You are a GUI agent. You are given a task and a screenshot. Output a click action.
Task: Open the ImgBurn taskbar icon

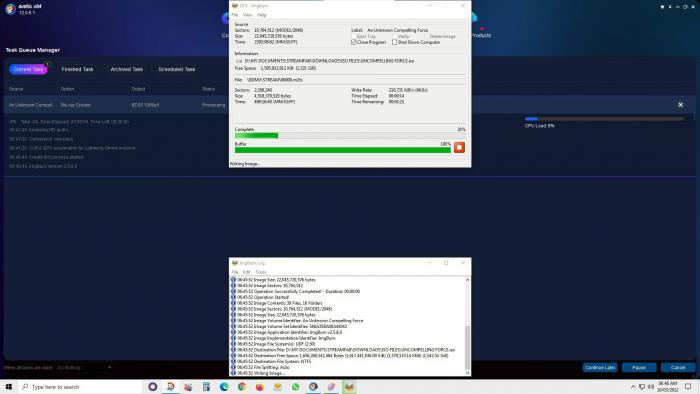(349, 386)
